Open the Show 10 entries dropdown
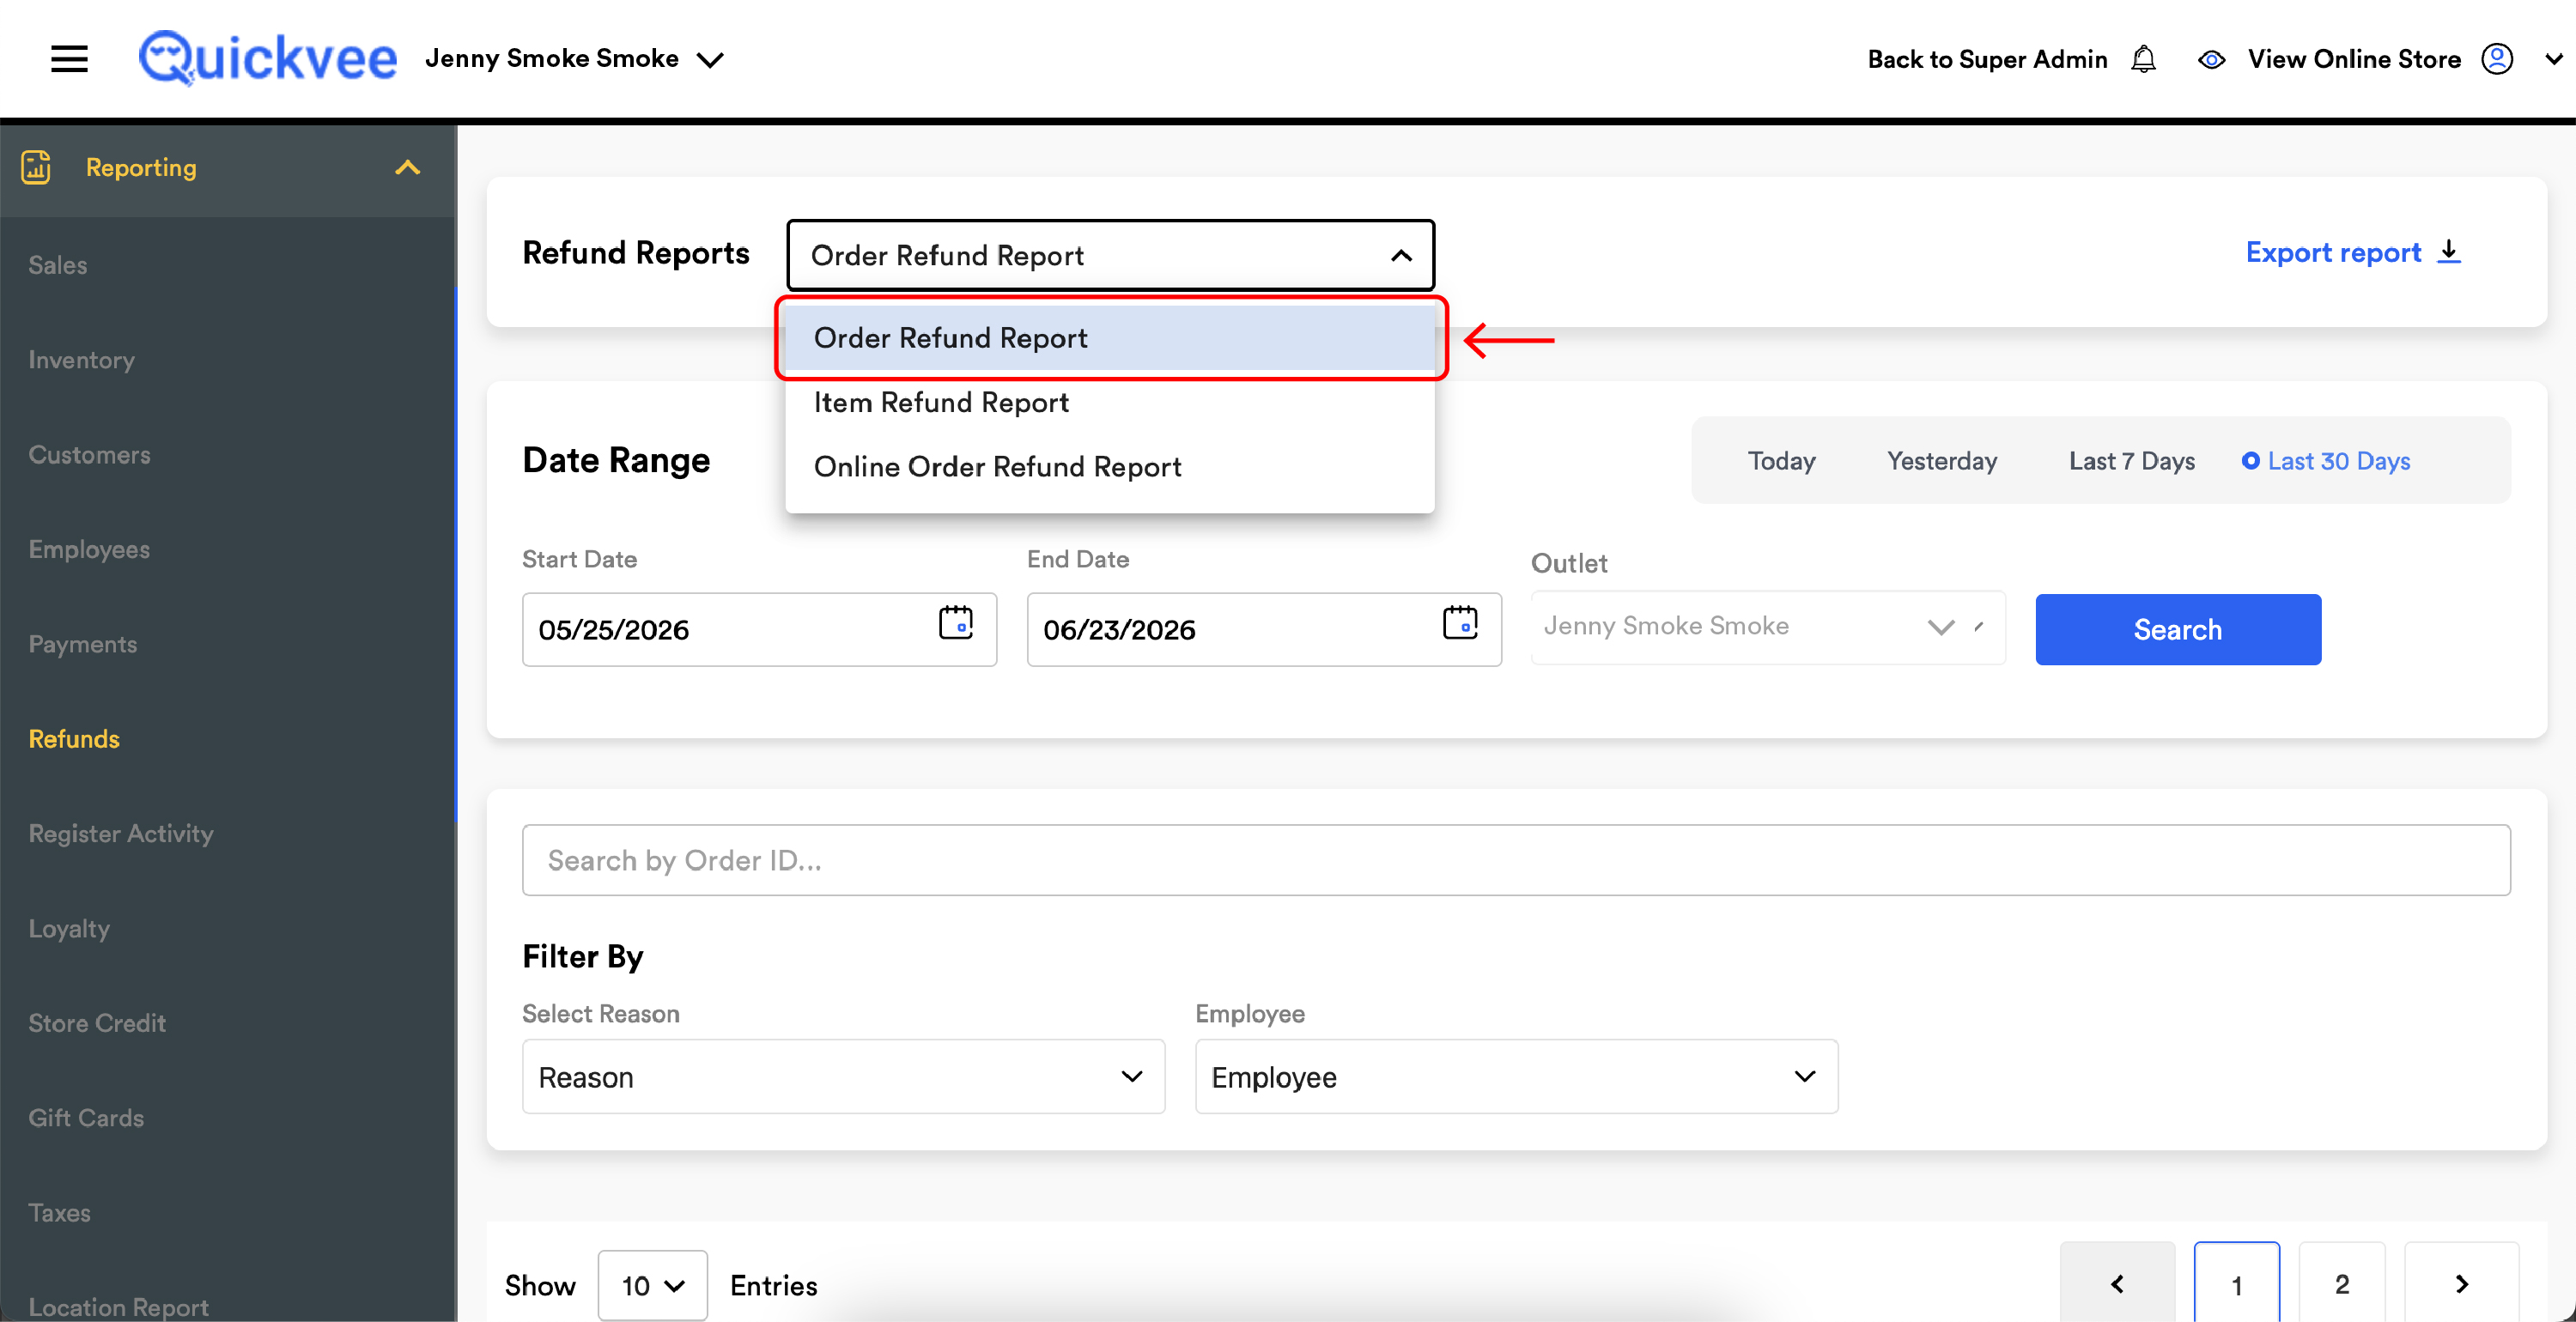This screenshot has width=2576, height=1322. (x=652, y=1285)
